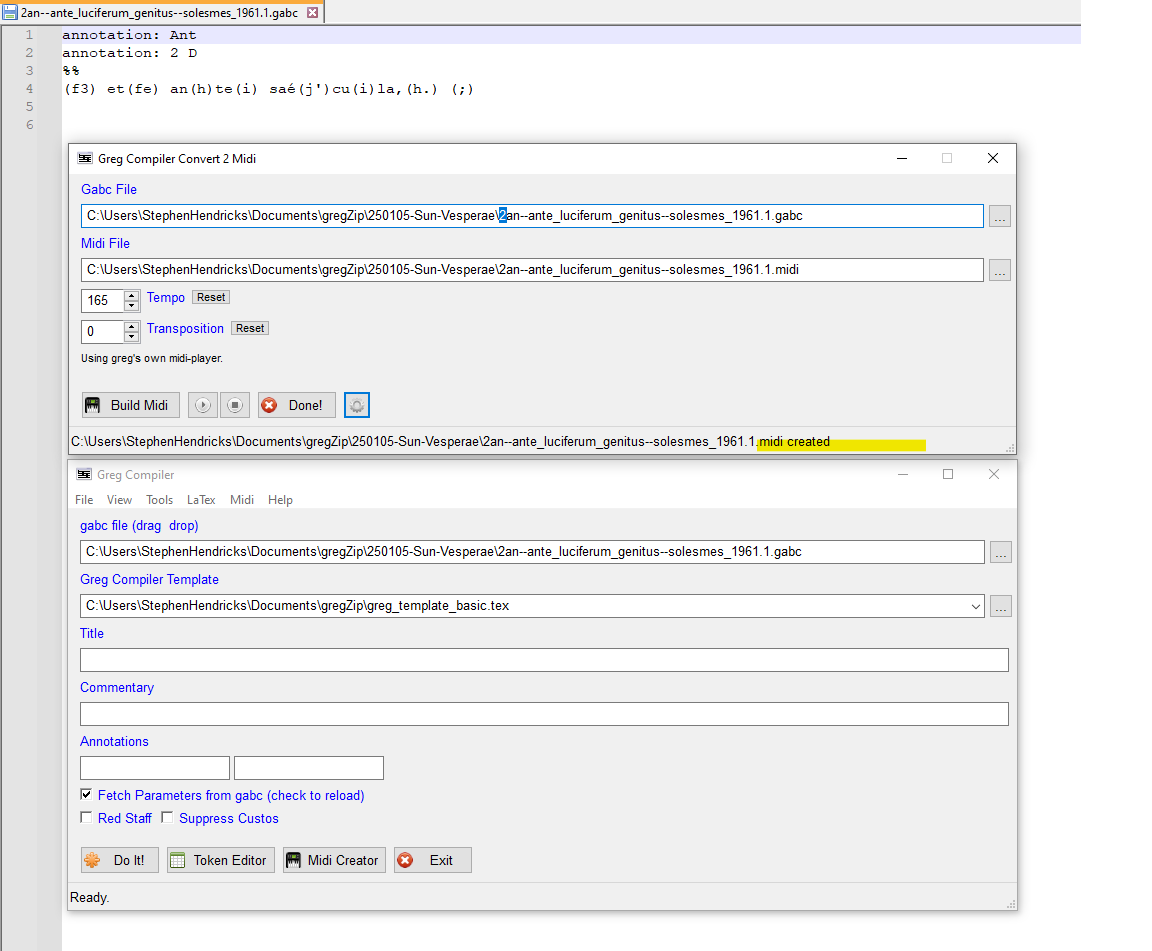Click the Greg Compiler title bar icon
The image size is (1152, 951).
(84, 474)
